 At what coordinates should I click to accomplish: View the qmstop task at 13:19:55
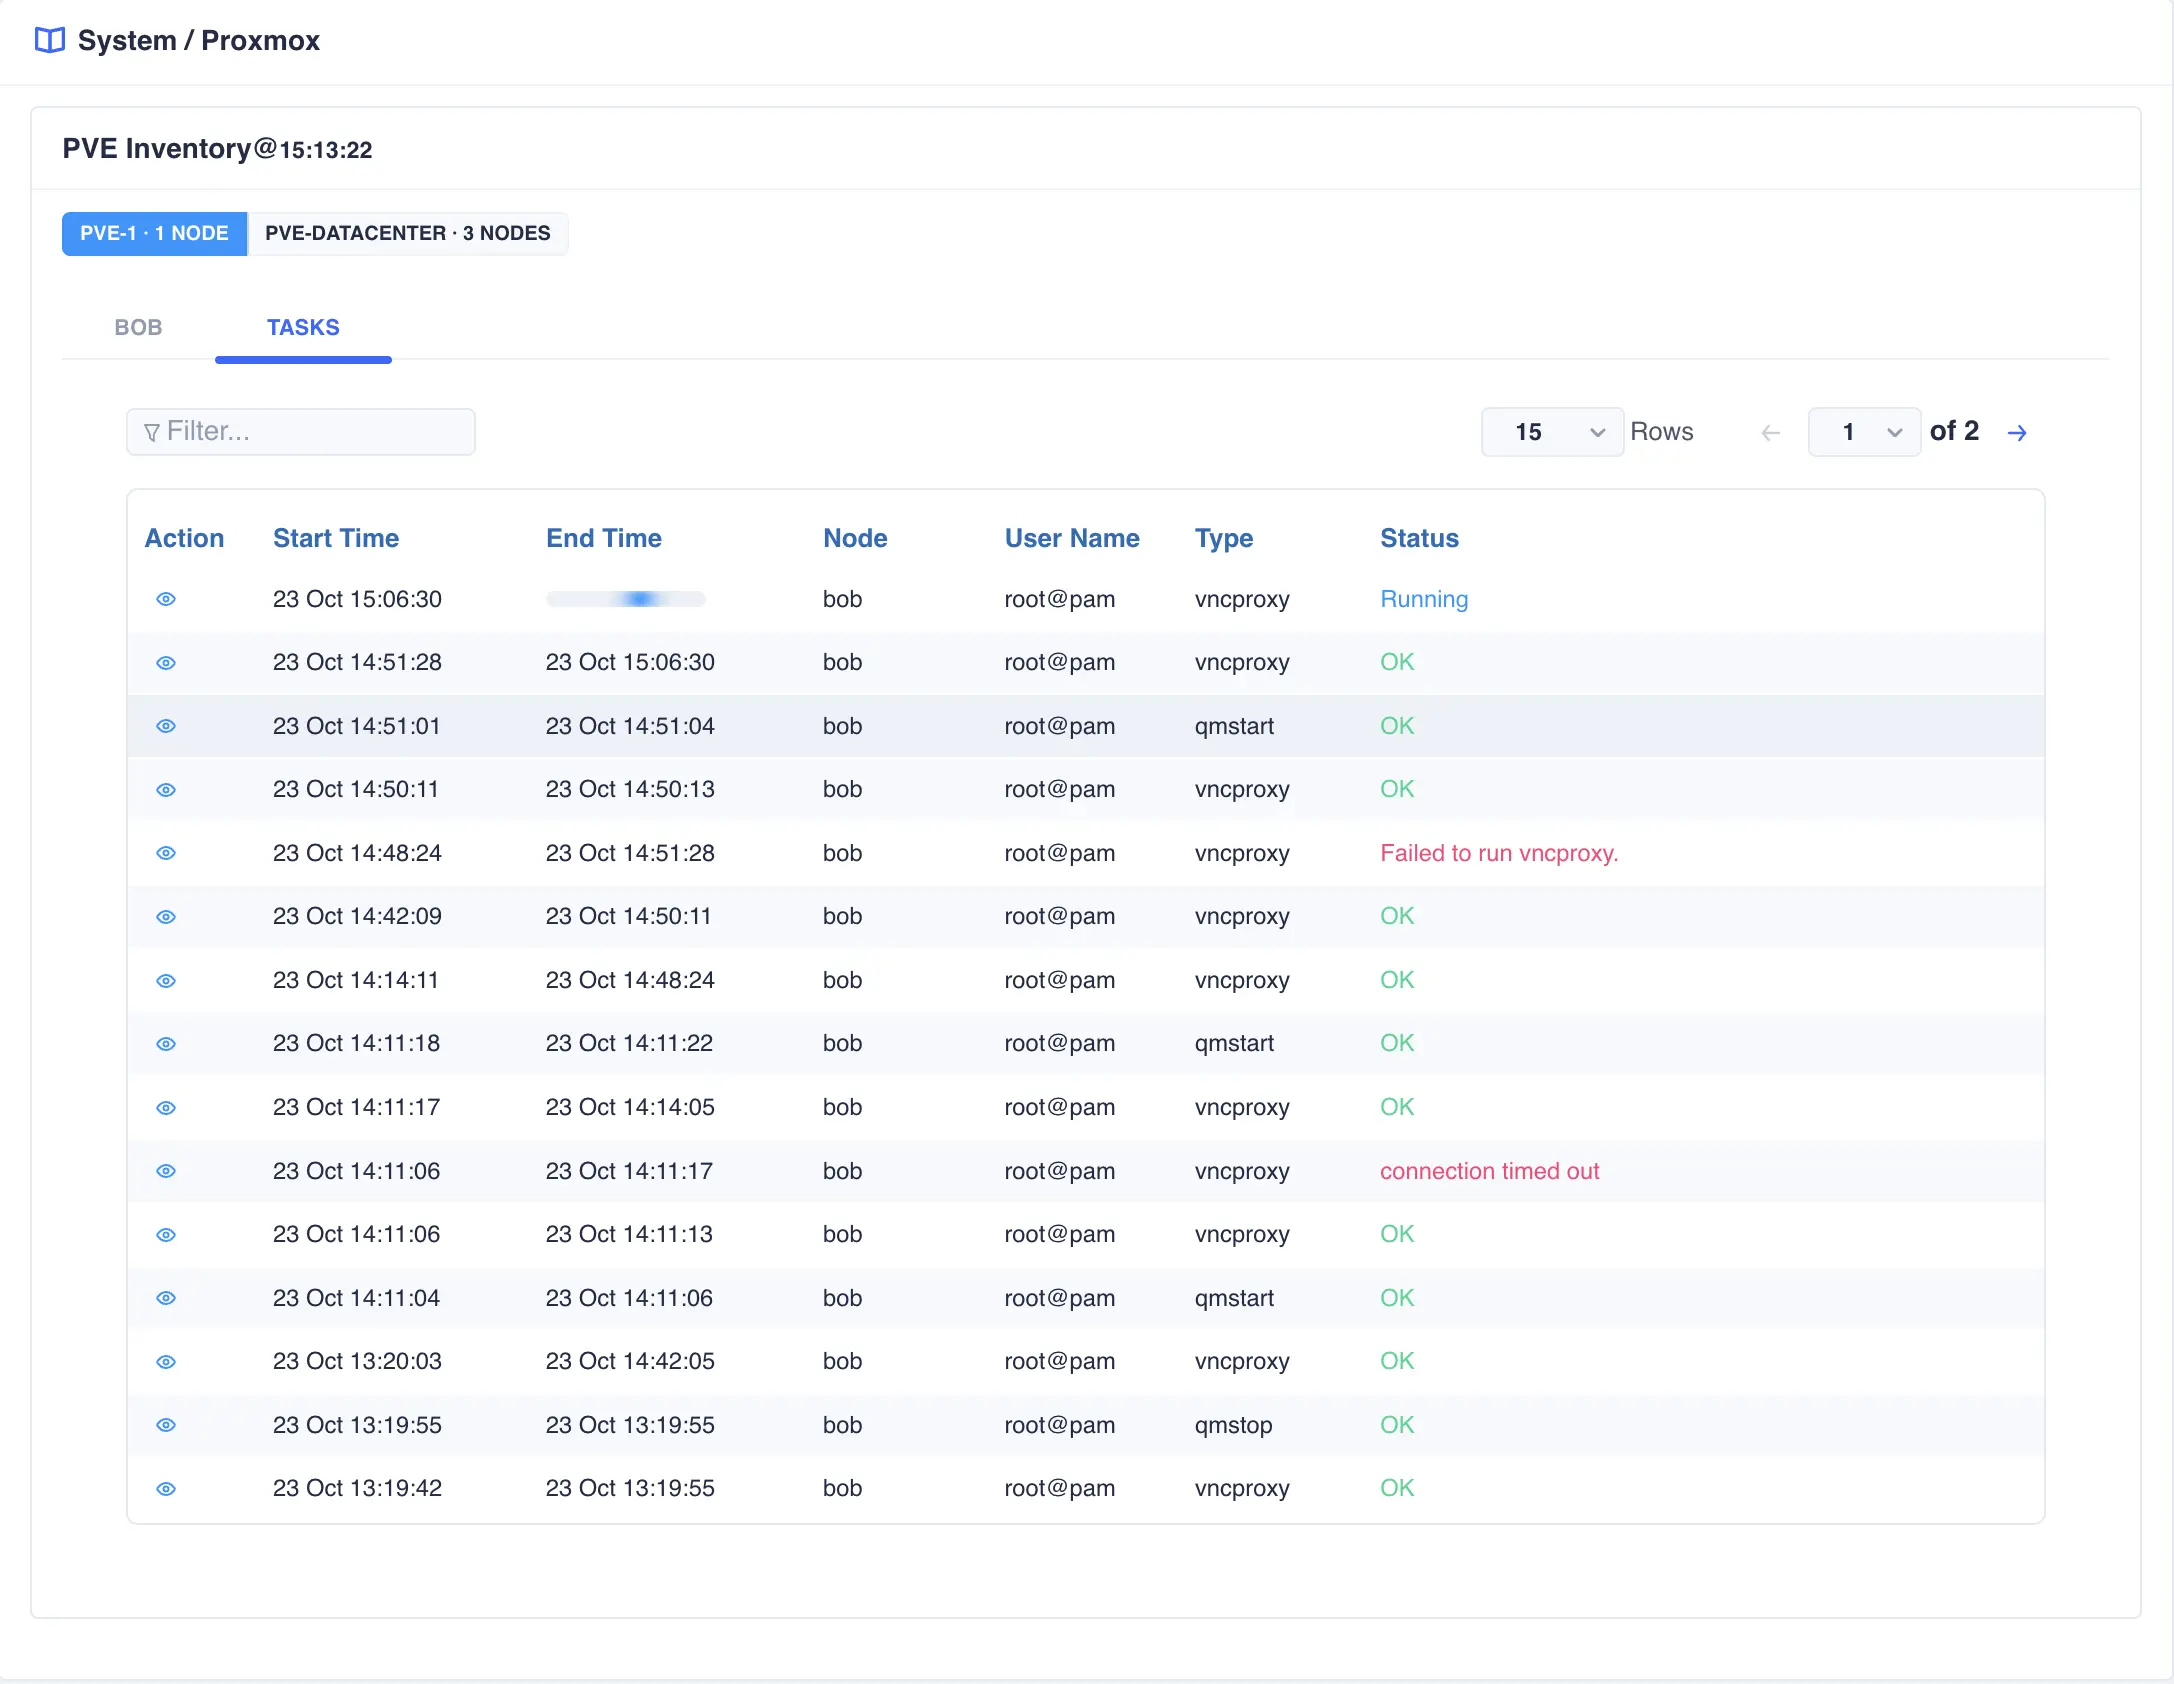coord(166,1425)
